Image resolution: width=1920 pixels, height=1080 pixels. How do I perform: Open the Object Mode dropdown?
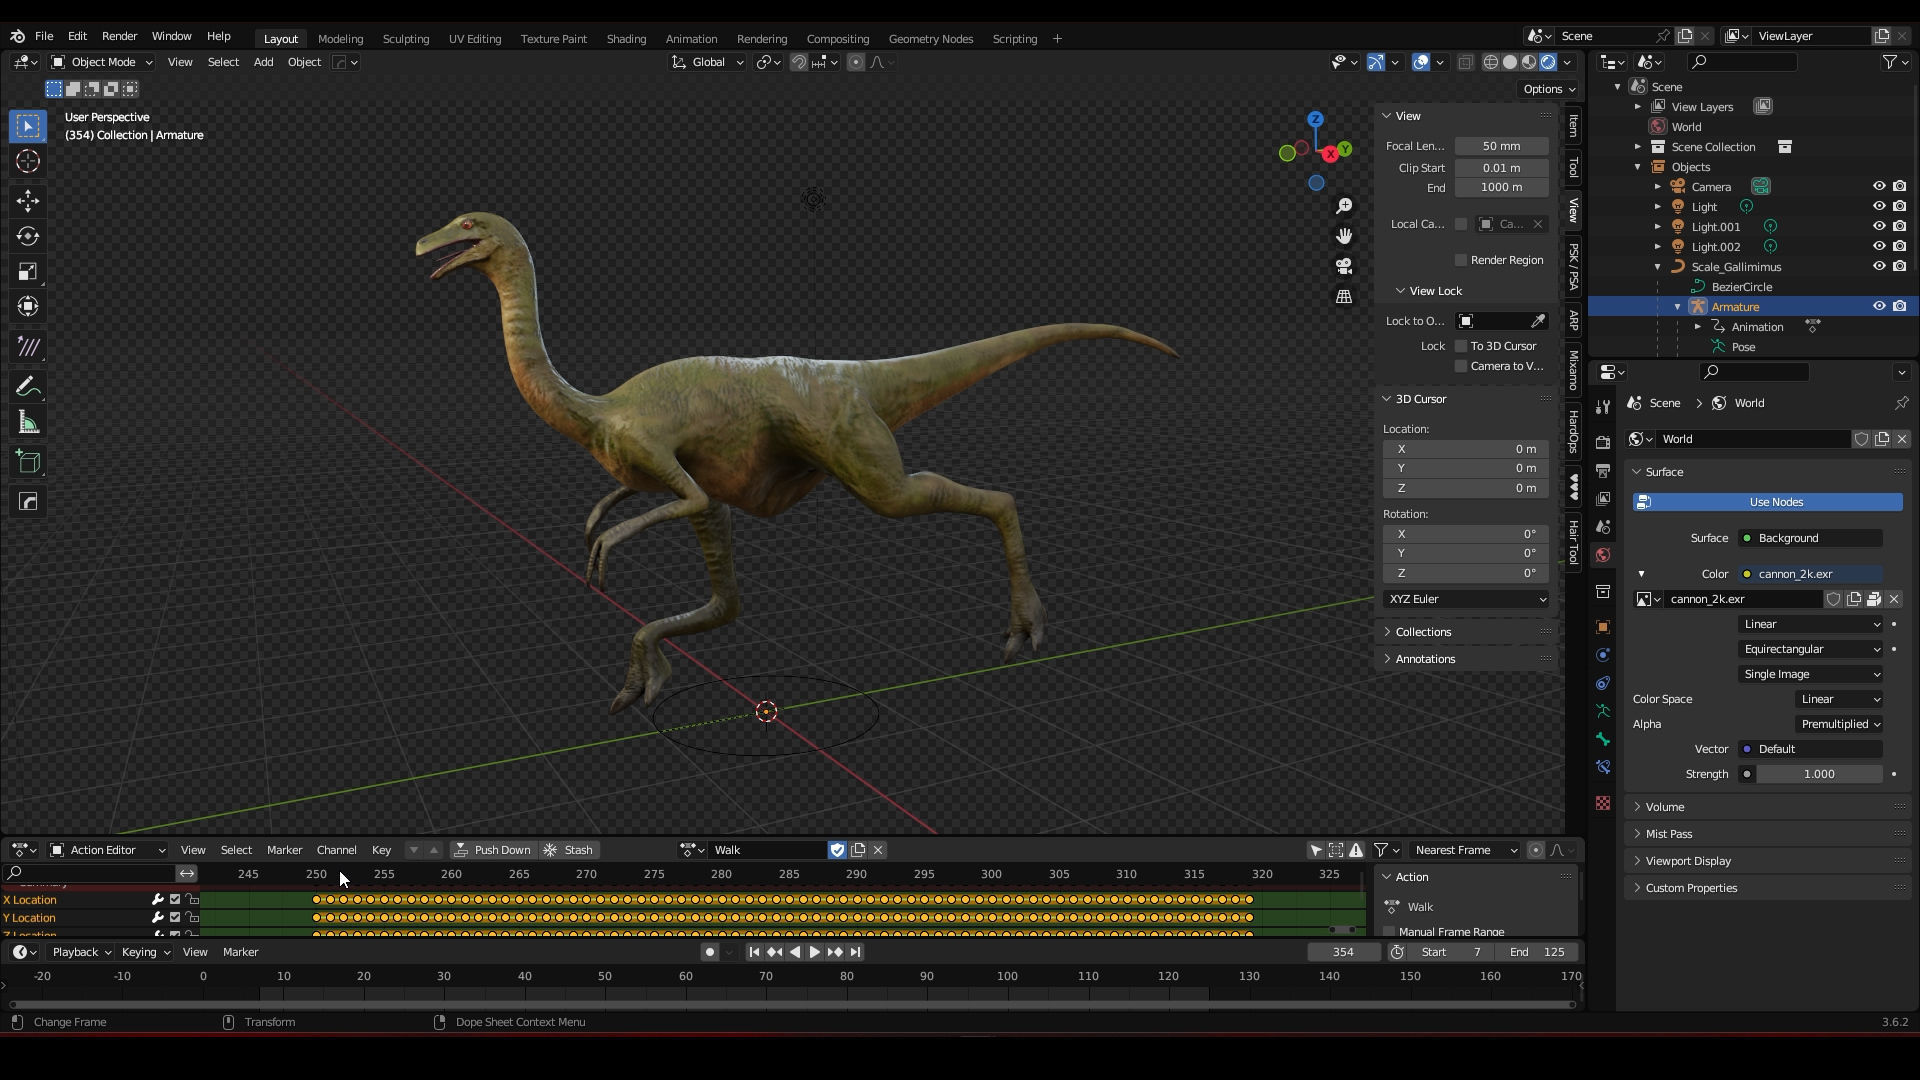101,62
